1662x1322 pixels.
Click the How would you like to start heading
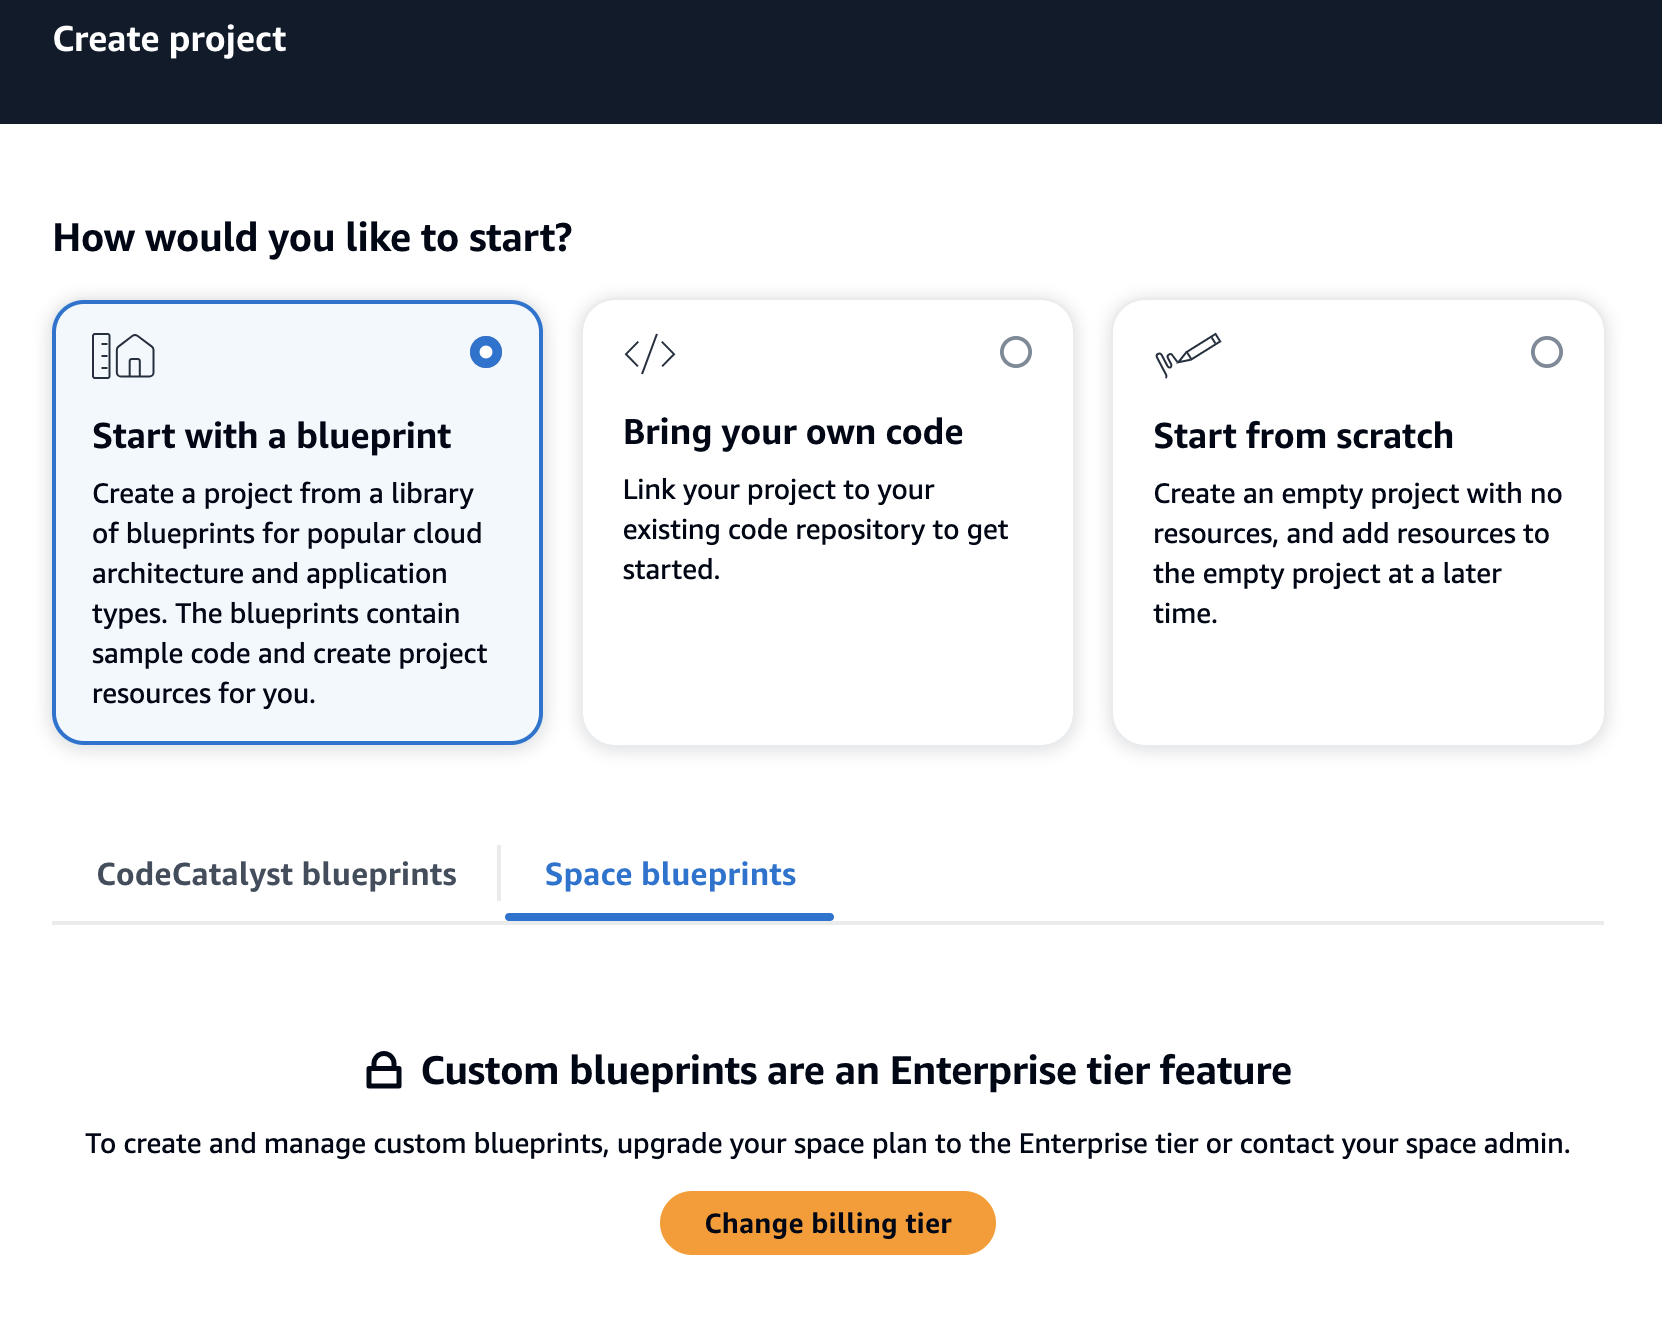[x=313, y=237]
